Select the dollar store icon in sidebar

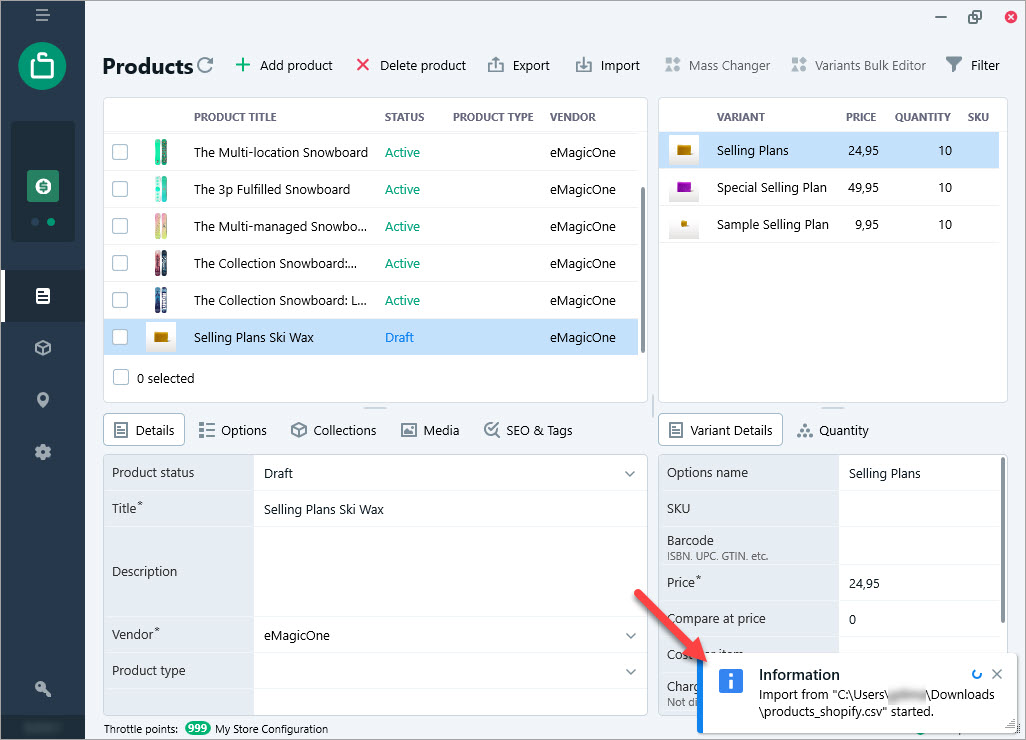click(x=43, y=186)
